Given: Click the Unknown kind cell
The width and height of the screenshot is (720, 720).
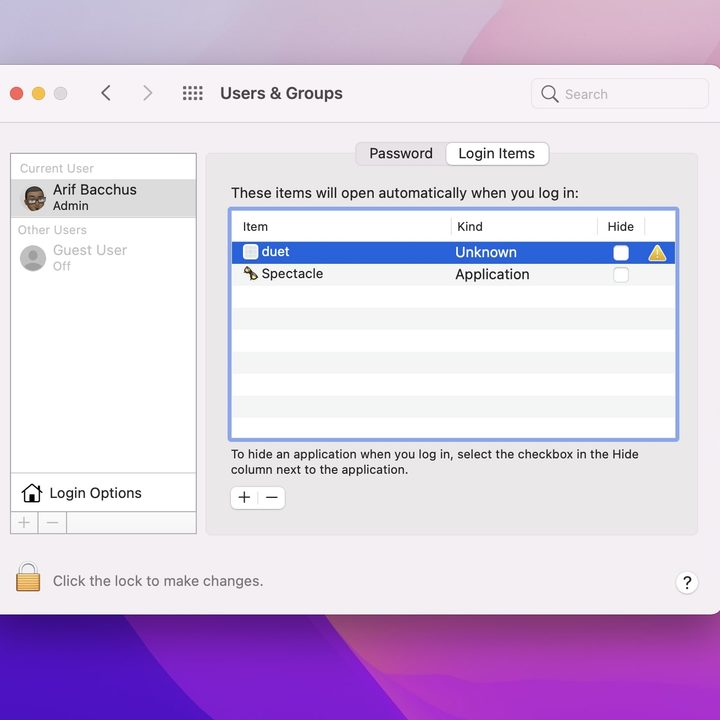Looking at the screenshot, I should (x=486, y=252).
